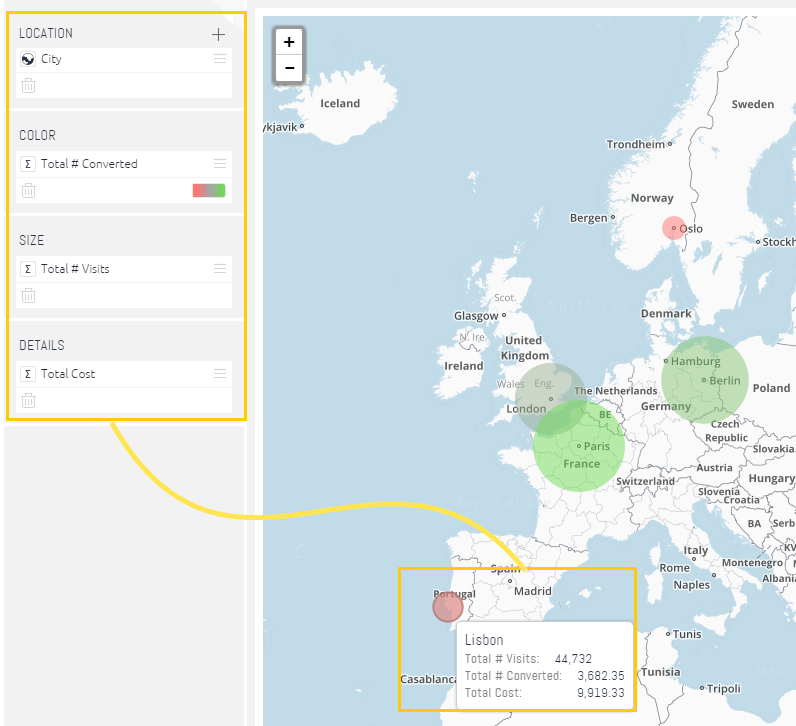Delete the City location field via trash icon
The height and width of the screenshot is (726, 796).
tap(28, 86)
